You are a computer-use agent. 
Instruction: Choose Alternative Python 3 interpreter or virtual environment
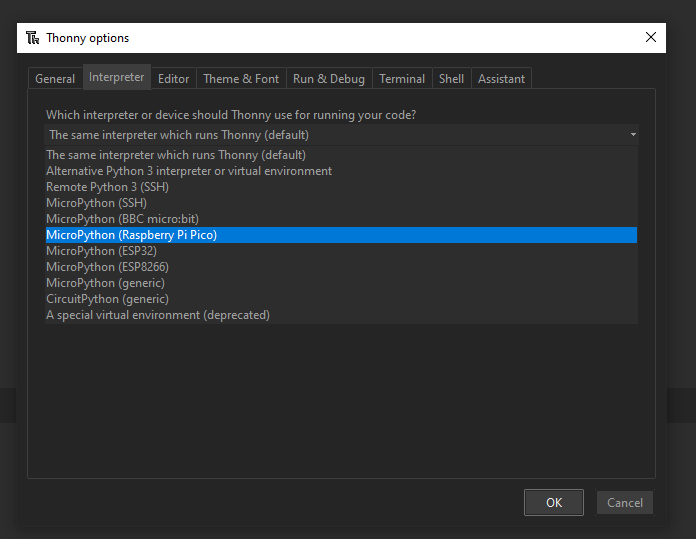click(x=341, y=171)
